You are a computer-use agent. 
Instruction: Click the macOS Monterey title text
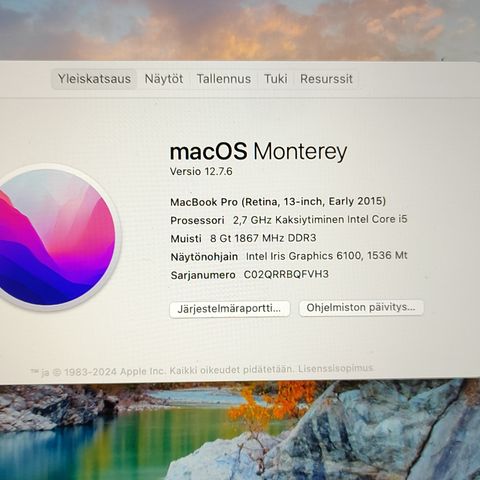coord(258,152)
